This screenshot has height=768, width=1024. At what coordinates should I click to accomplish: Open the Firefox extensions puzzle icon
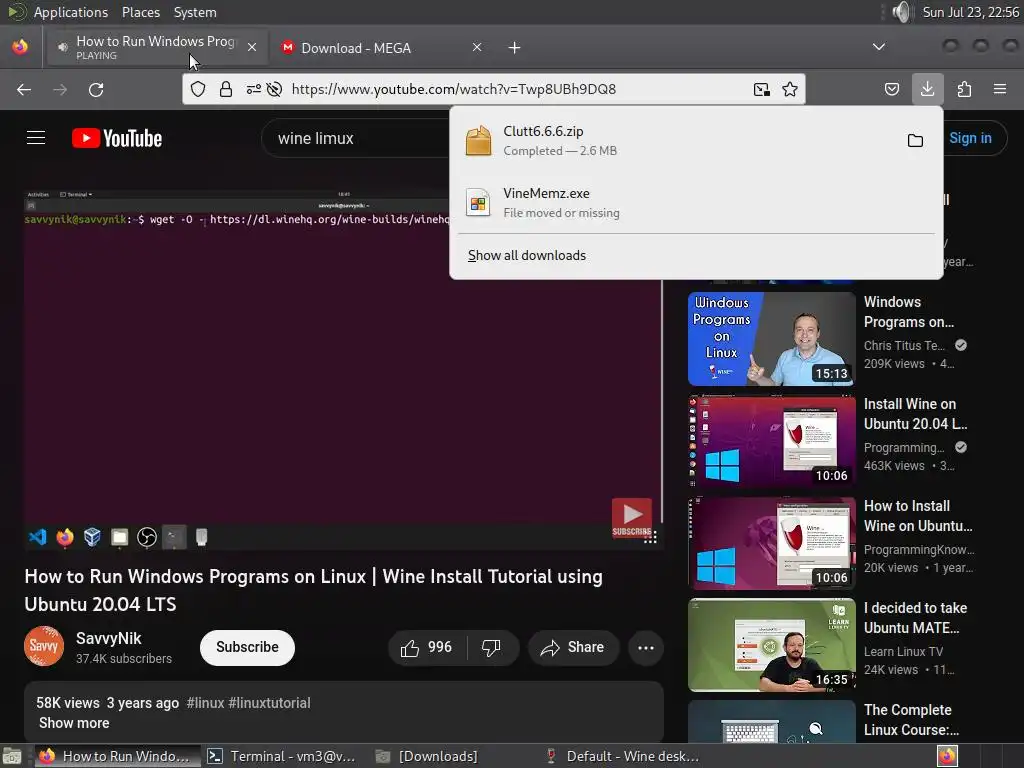click(965, 89)
